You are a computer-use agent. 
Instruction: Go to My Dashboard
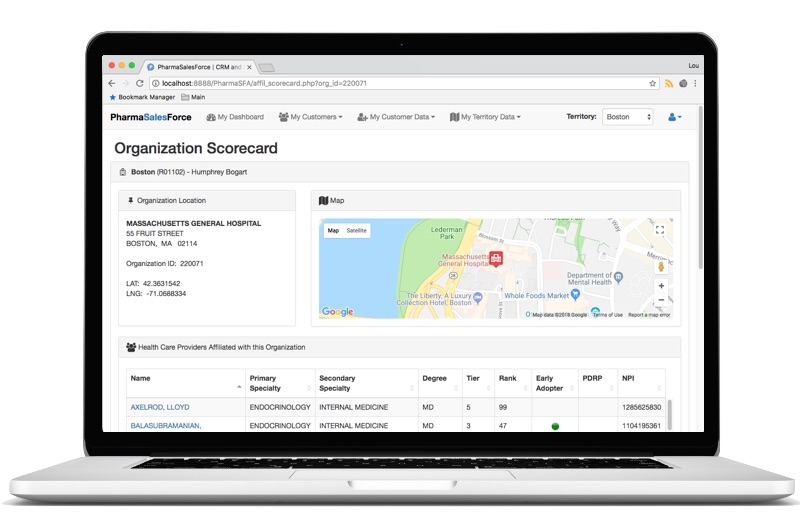point(235,117)
